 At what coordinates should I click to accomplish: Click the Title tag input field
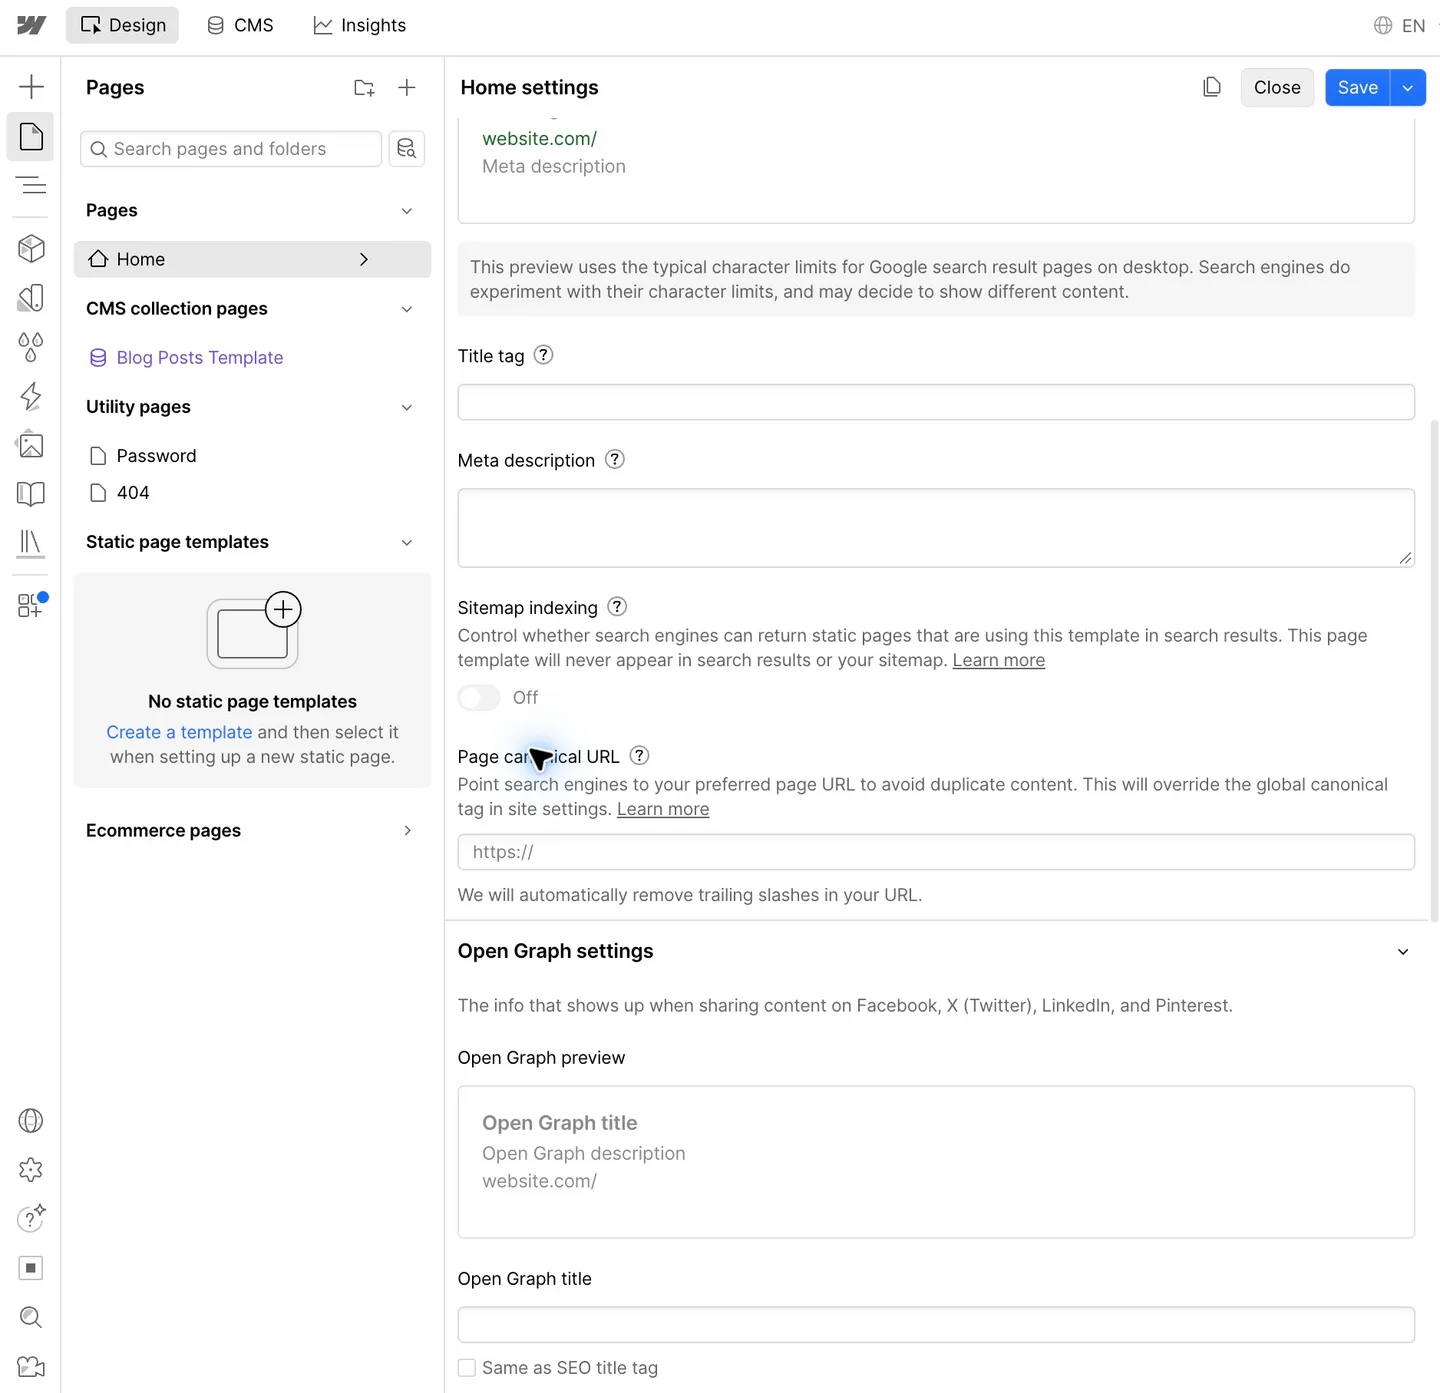pyautogui.click(x=936, y=402)
